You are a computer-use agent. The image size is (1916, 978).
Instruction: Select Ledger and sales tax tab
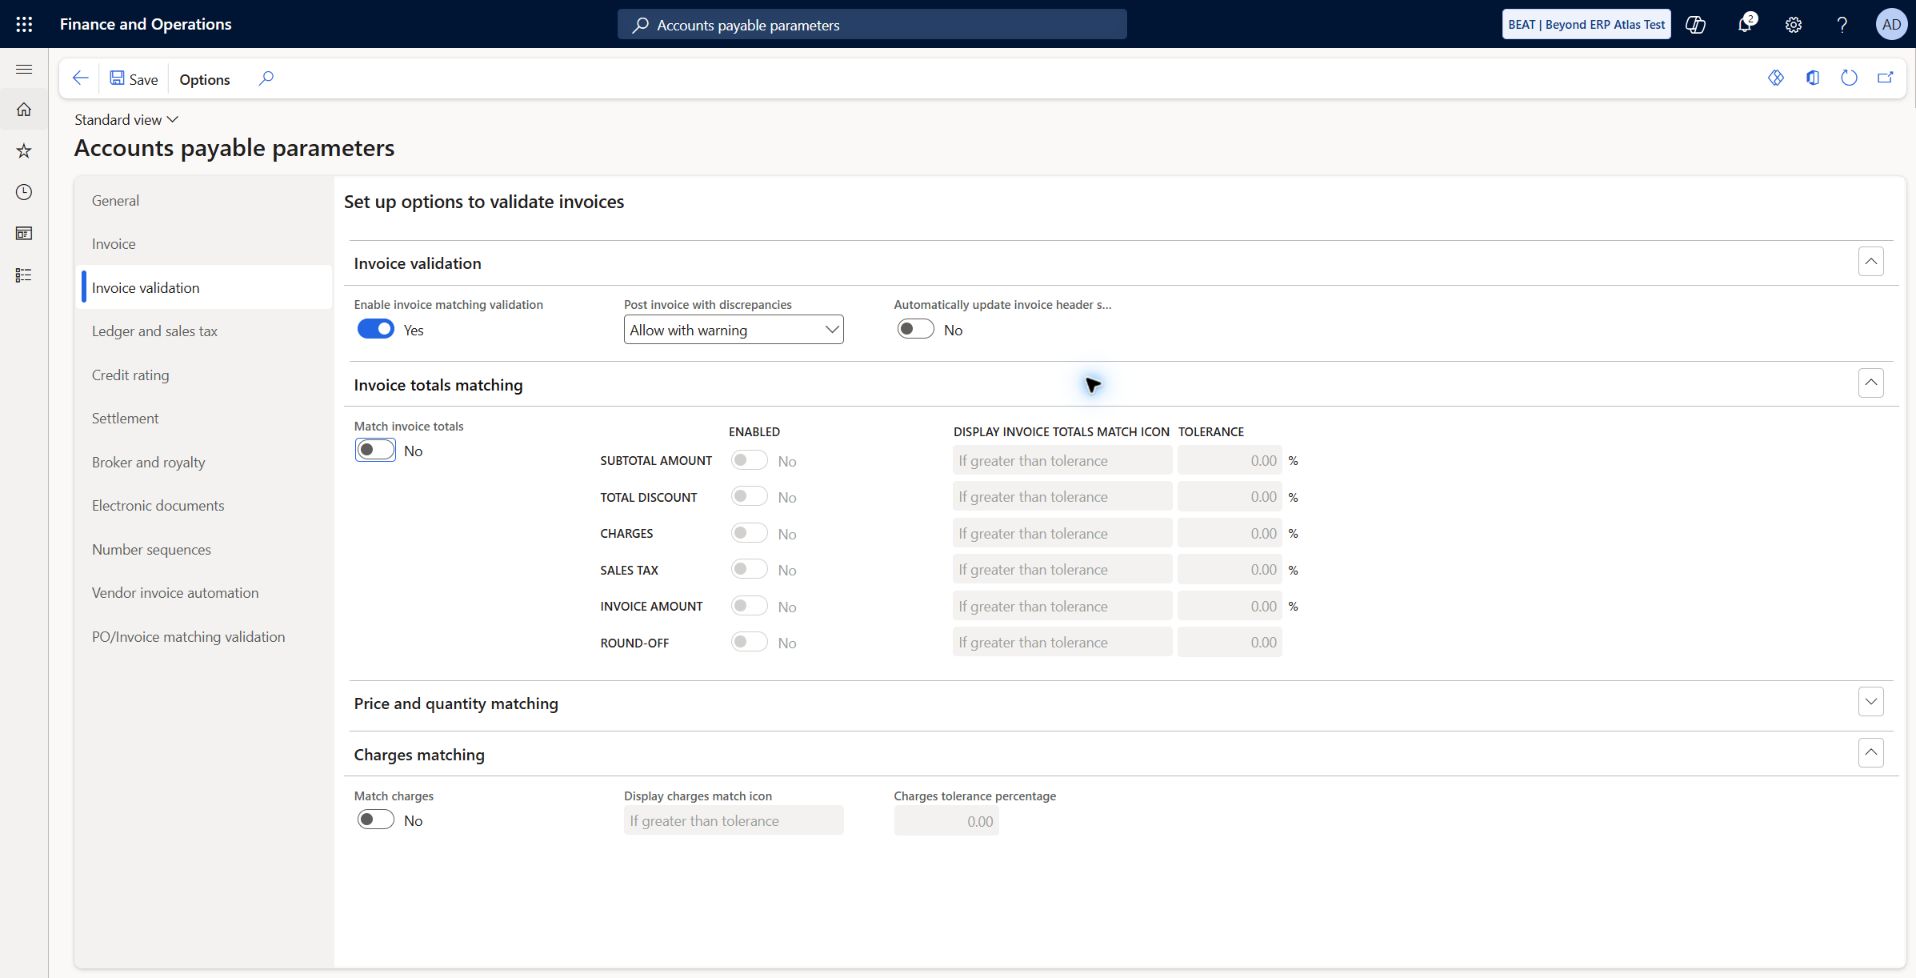click(x=207, y=331)
